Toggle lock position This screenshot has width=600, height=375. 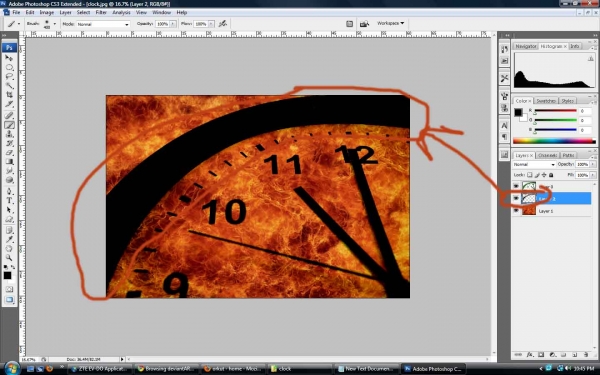click(x=544, y=175)
